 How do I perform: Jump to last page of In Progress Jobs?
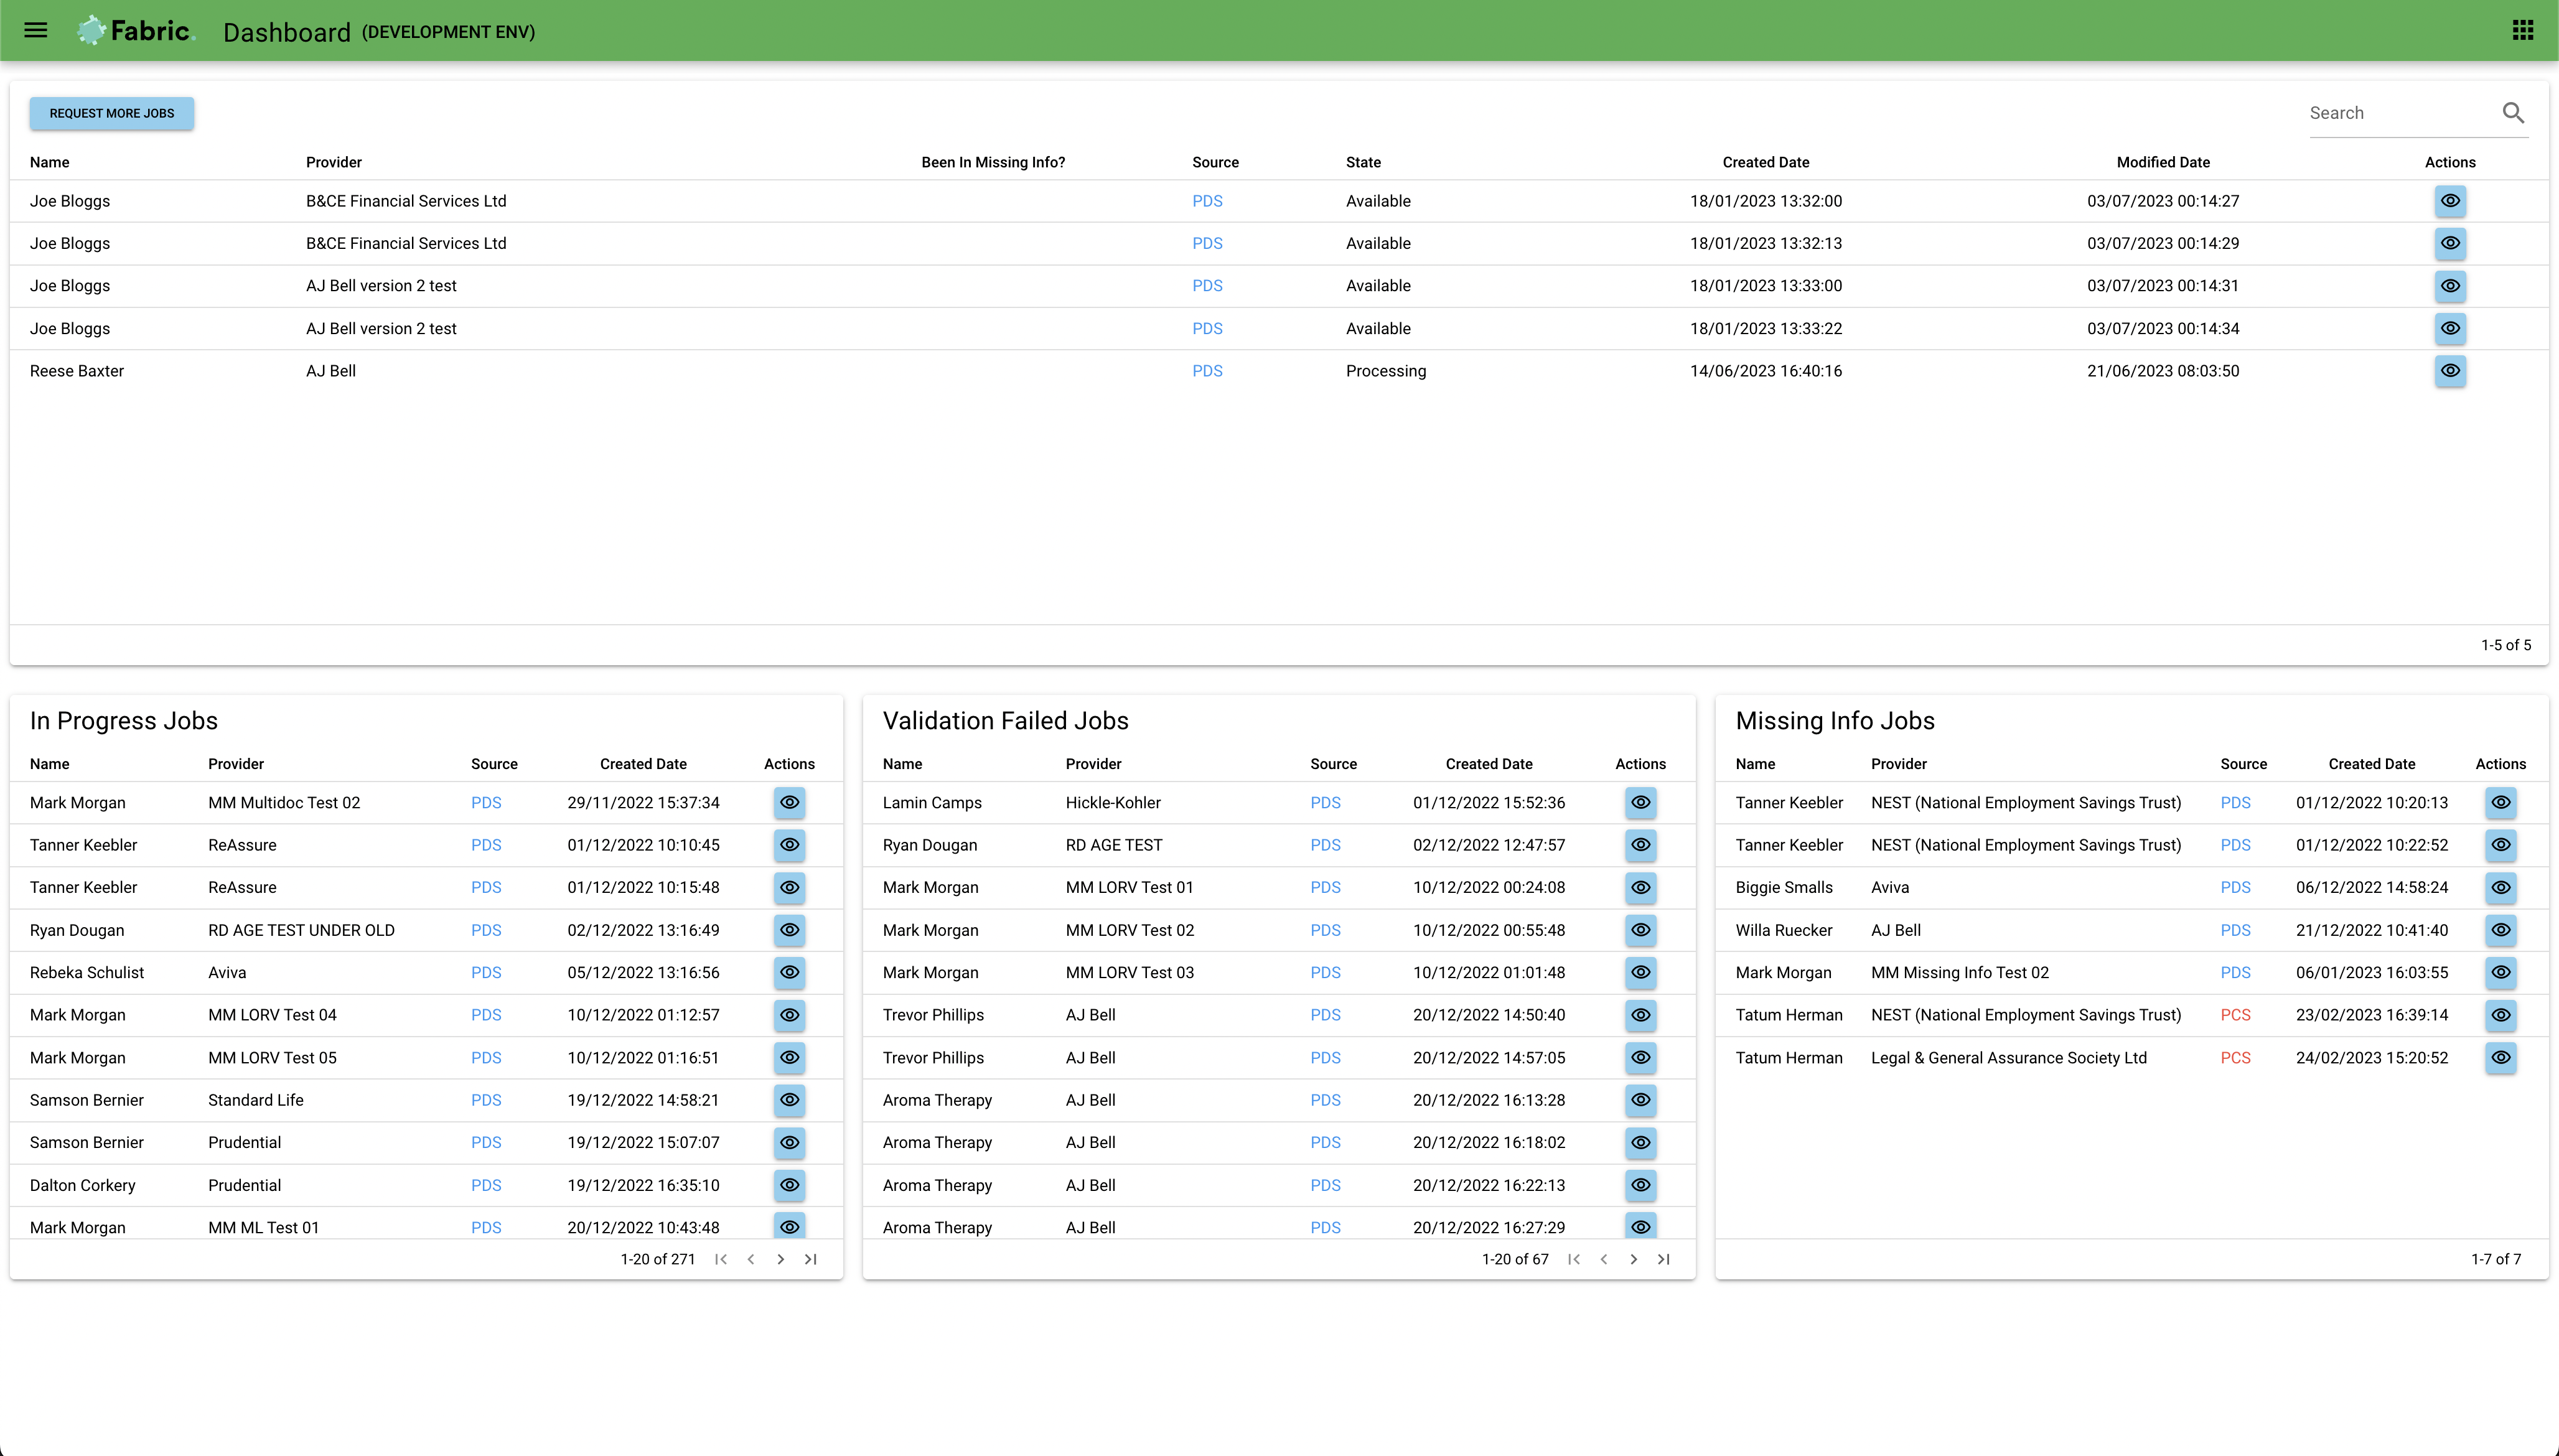[x=811, y=1259]
